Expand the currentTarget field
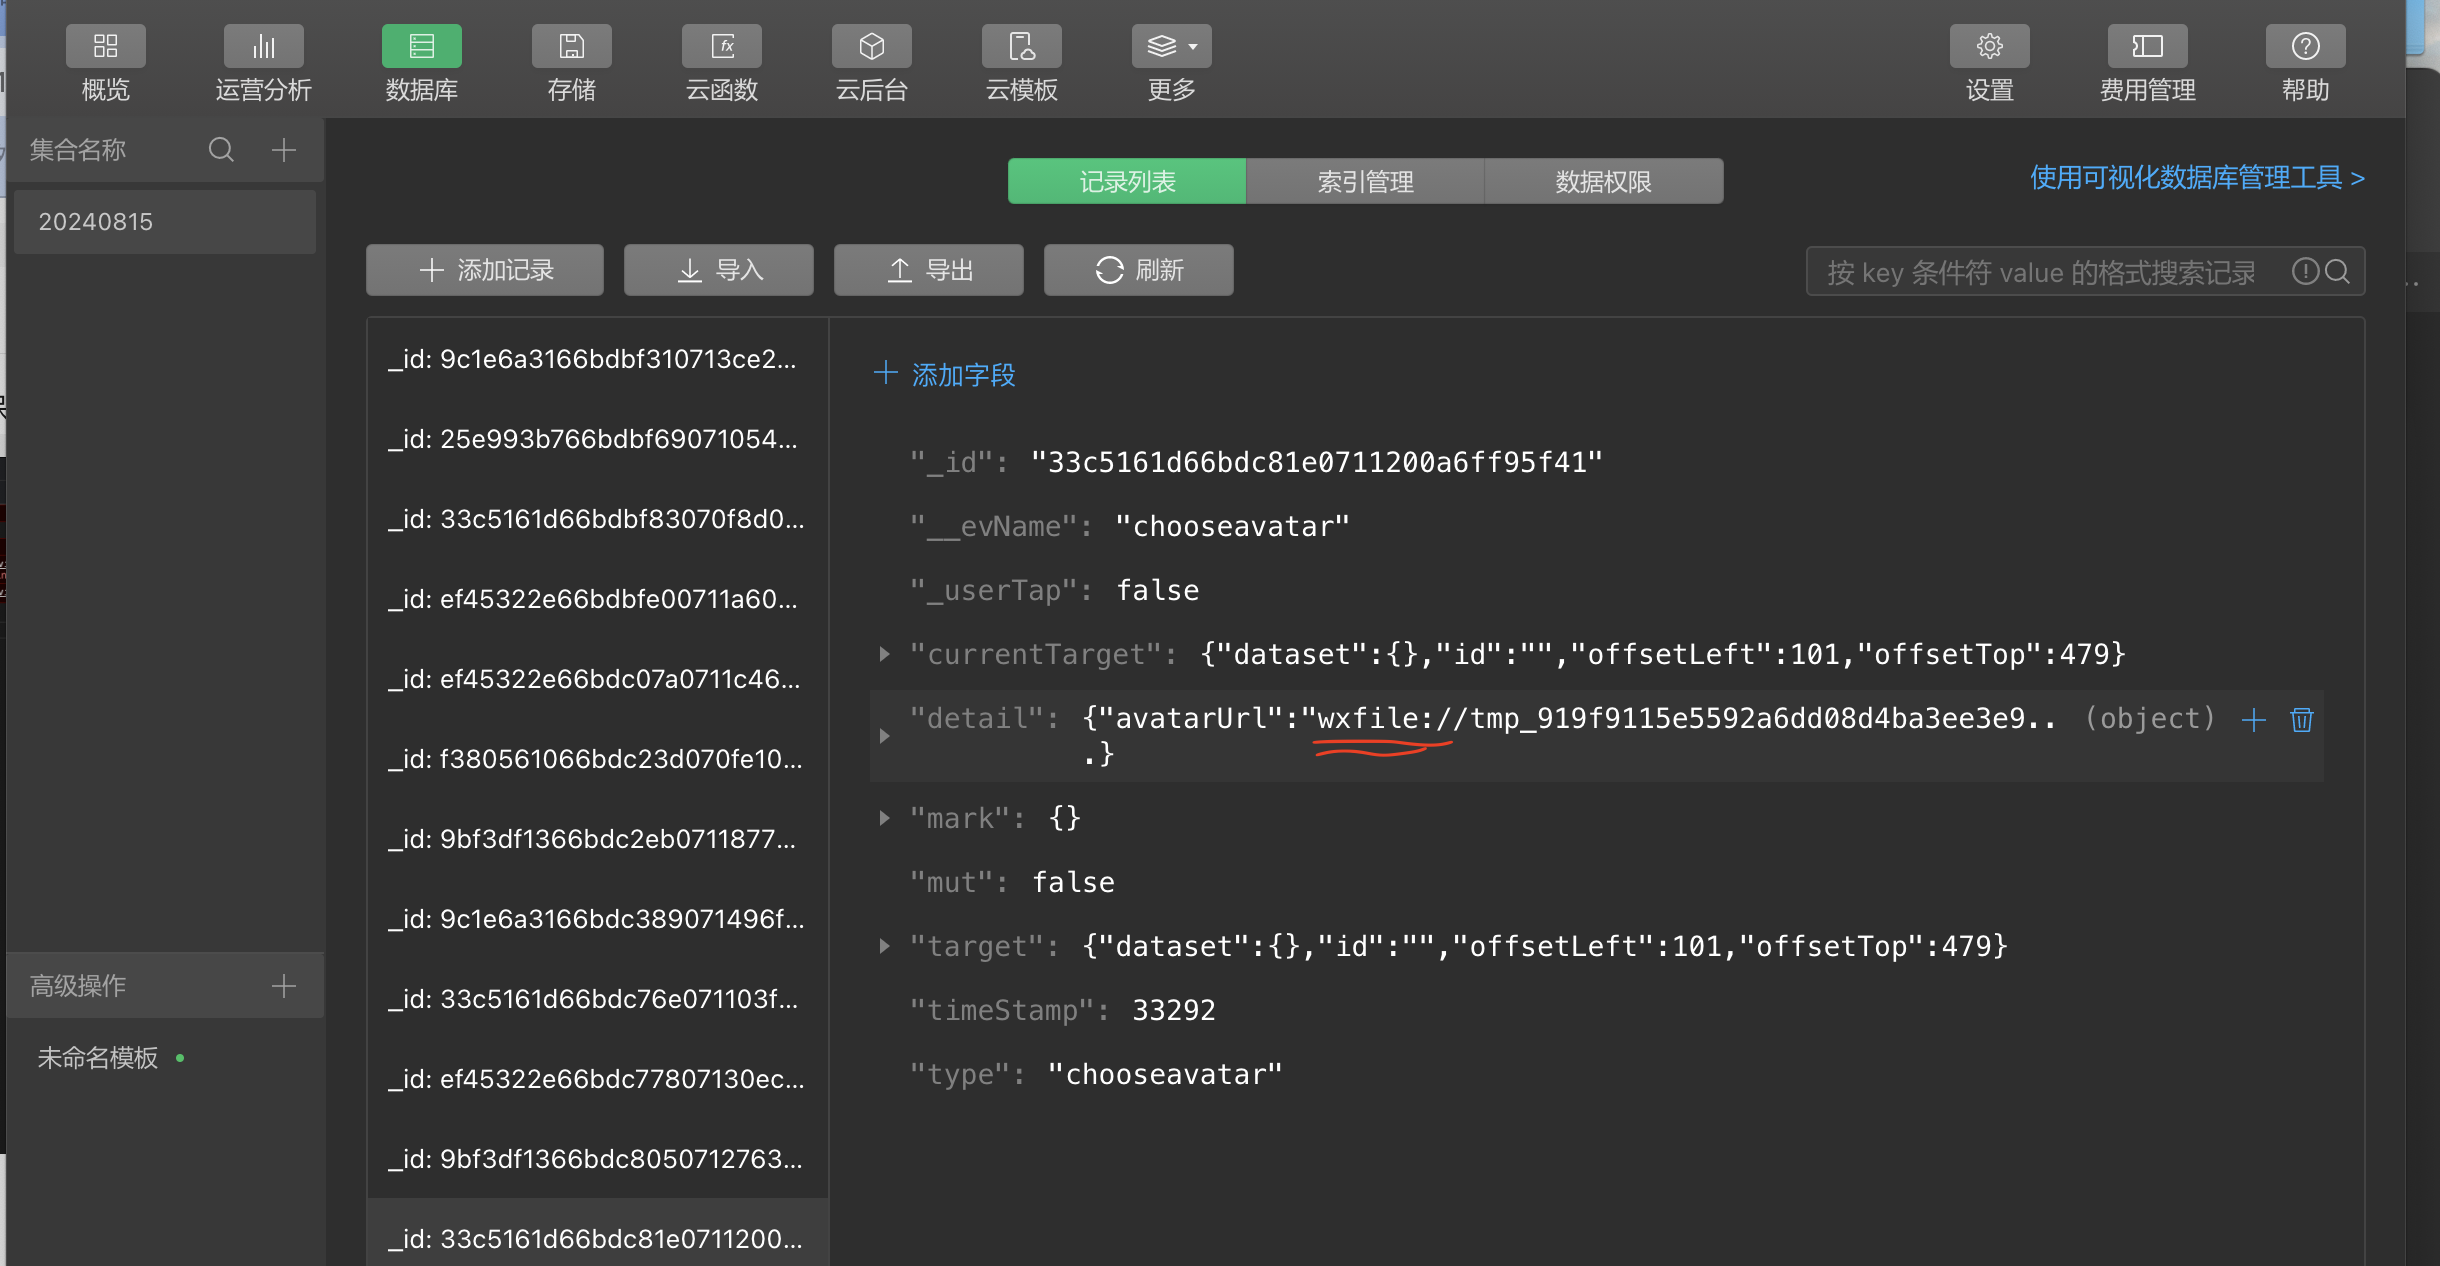 tap(884, 654)
